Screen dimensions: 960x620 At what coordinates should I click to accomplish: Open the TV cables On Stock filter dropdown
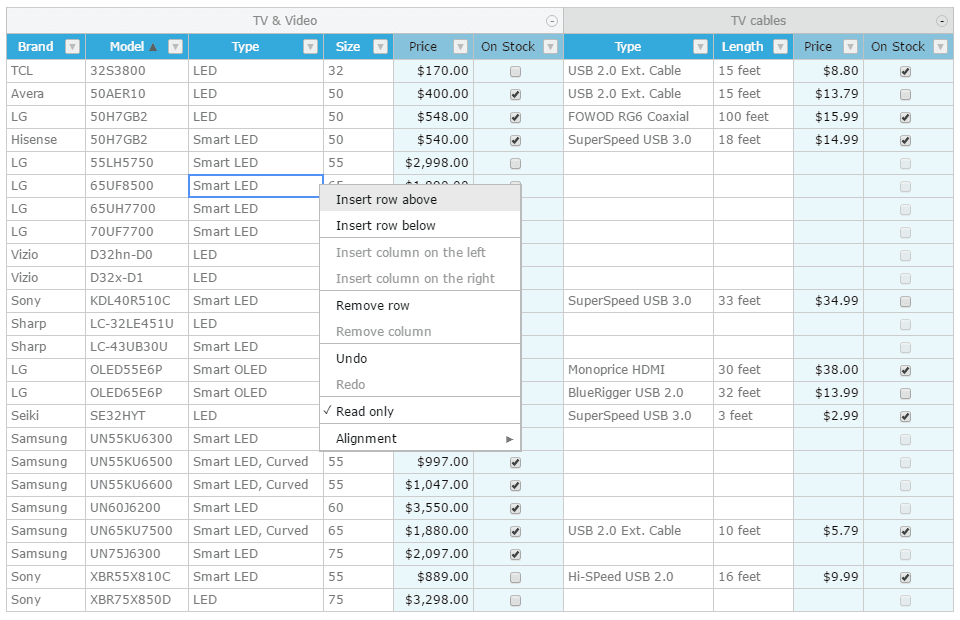(x=940, y=47)
